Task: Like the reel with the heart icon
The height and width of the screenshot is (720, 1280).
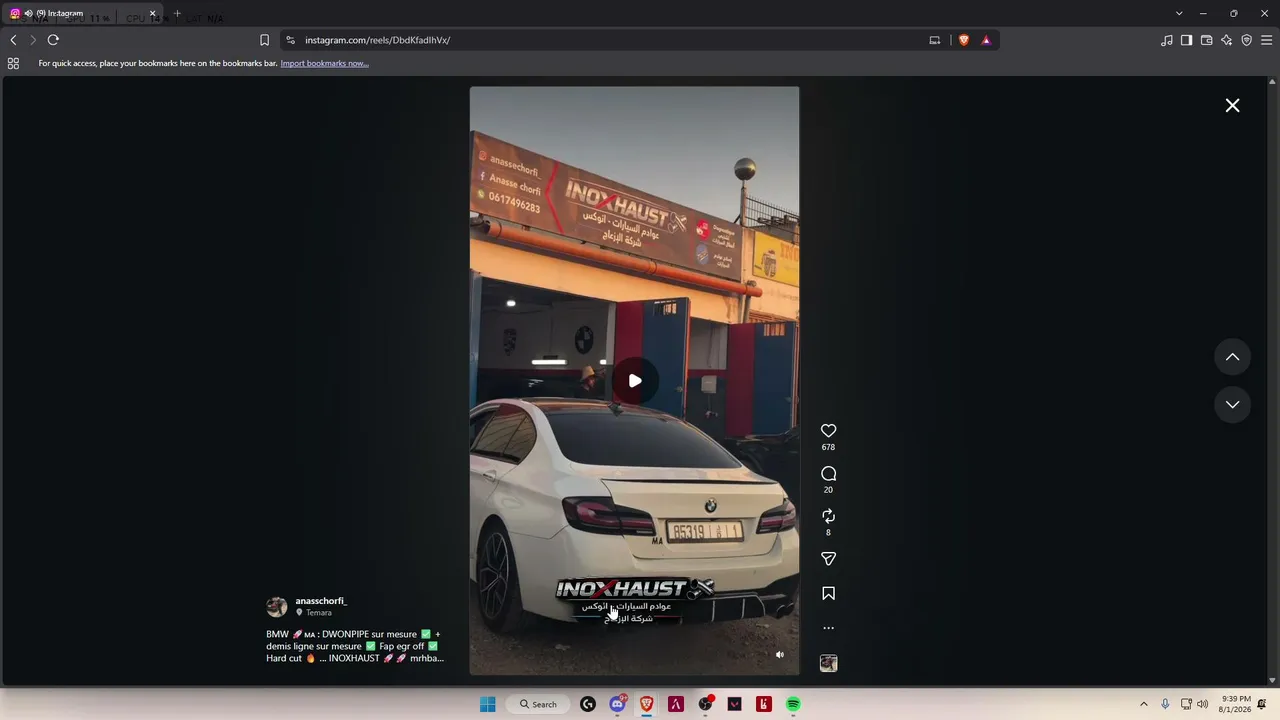Action: 828,431
